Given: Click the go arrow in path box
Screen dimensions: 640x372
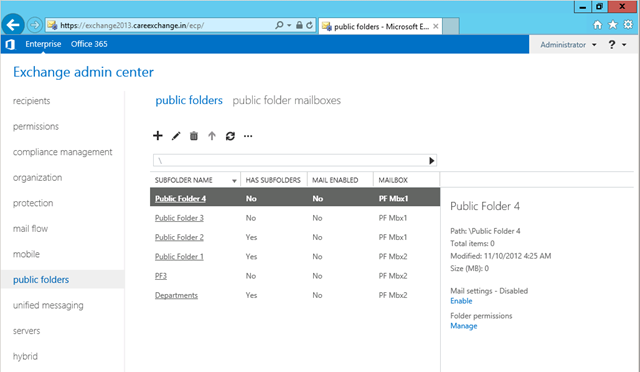Looking at the screenshot, I should (x=431, y=160).
